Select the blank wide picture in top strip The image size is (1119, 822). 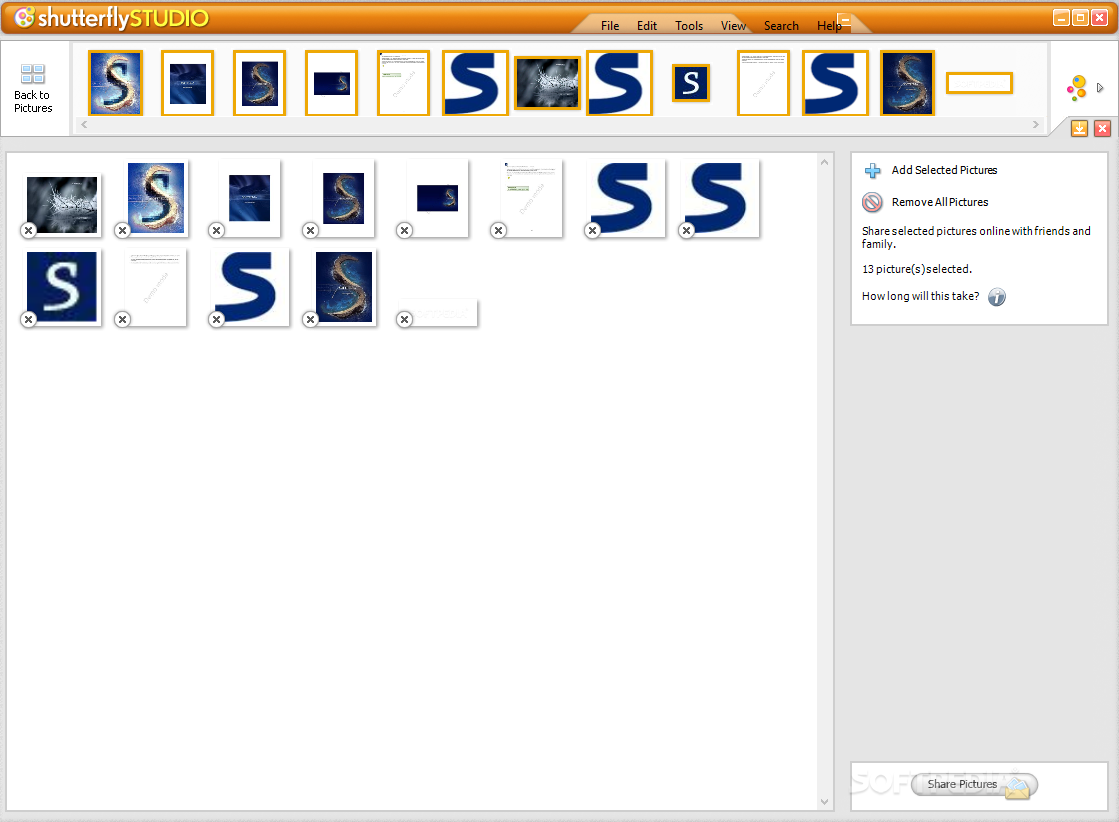pyautogui.click(x=979, y=83)
